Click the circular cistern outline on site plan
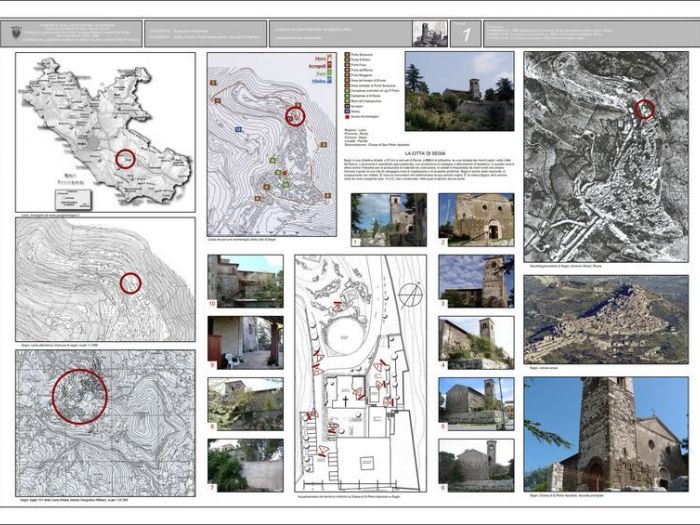This screenshot has width=700, height=525. coord(346,335)
